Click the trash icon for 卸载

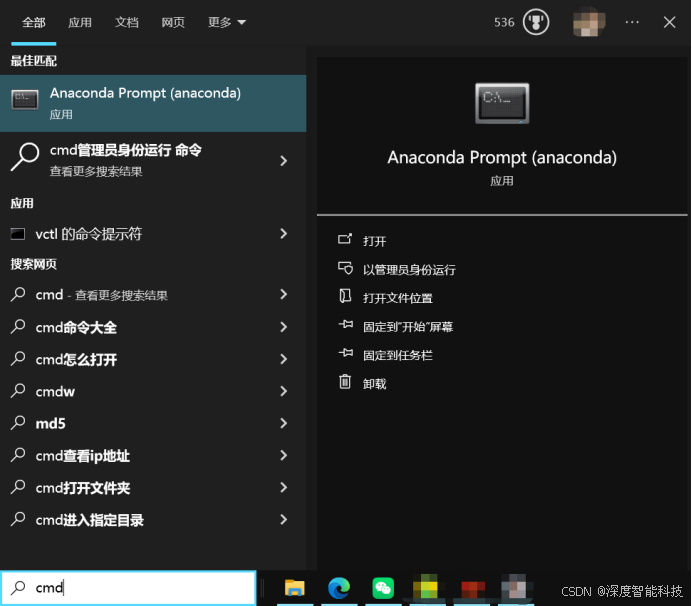[345, 382]
